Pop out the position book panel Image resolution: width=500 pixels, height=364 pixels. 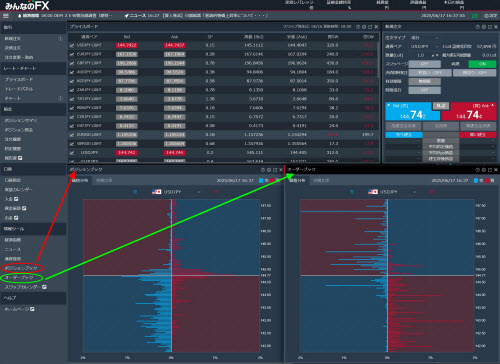[275, 170]
